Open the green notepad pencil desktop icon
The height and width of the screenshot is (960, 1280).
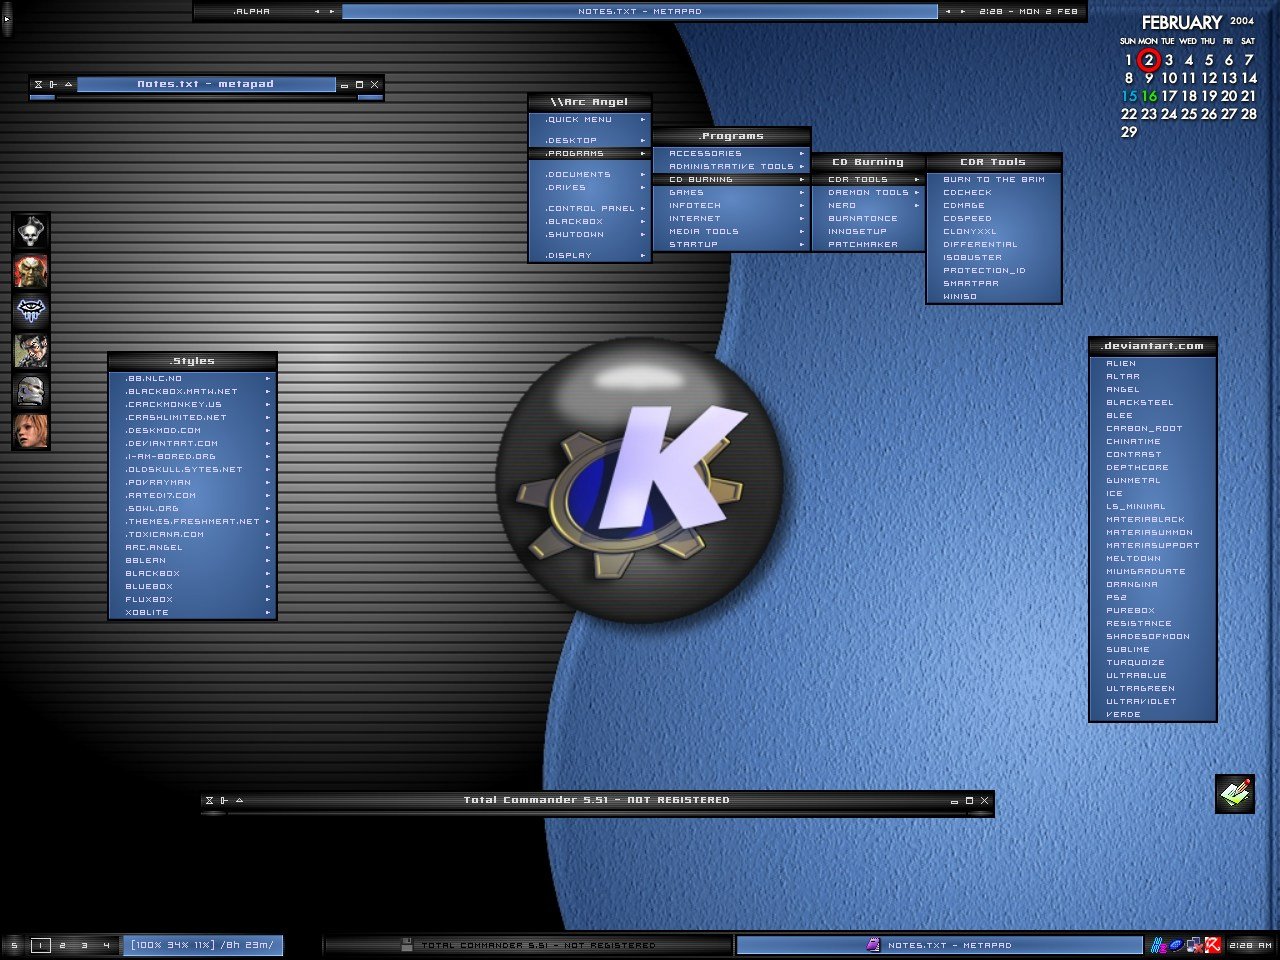coord(1235,794)
